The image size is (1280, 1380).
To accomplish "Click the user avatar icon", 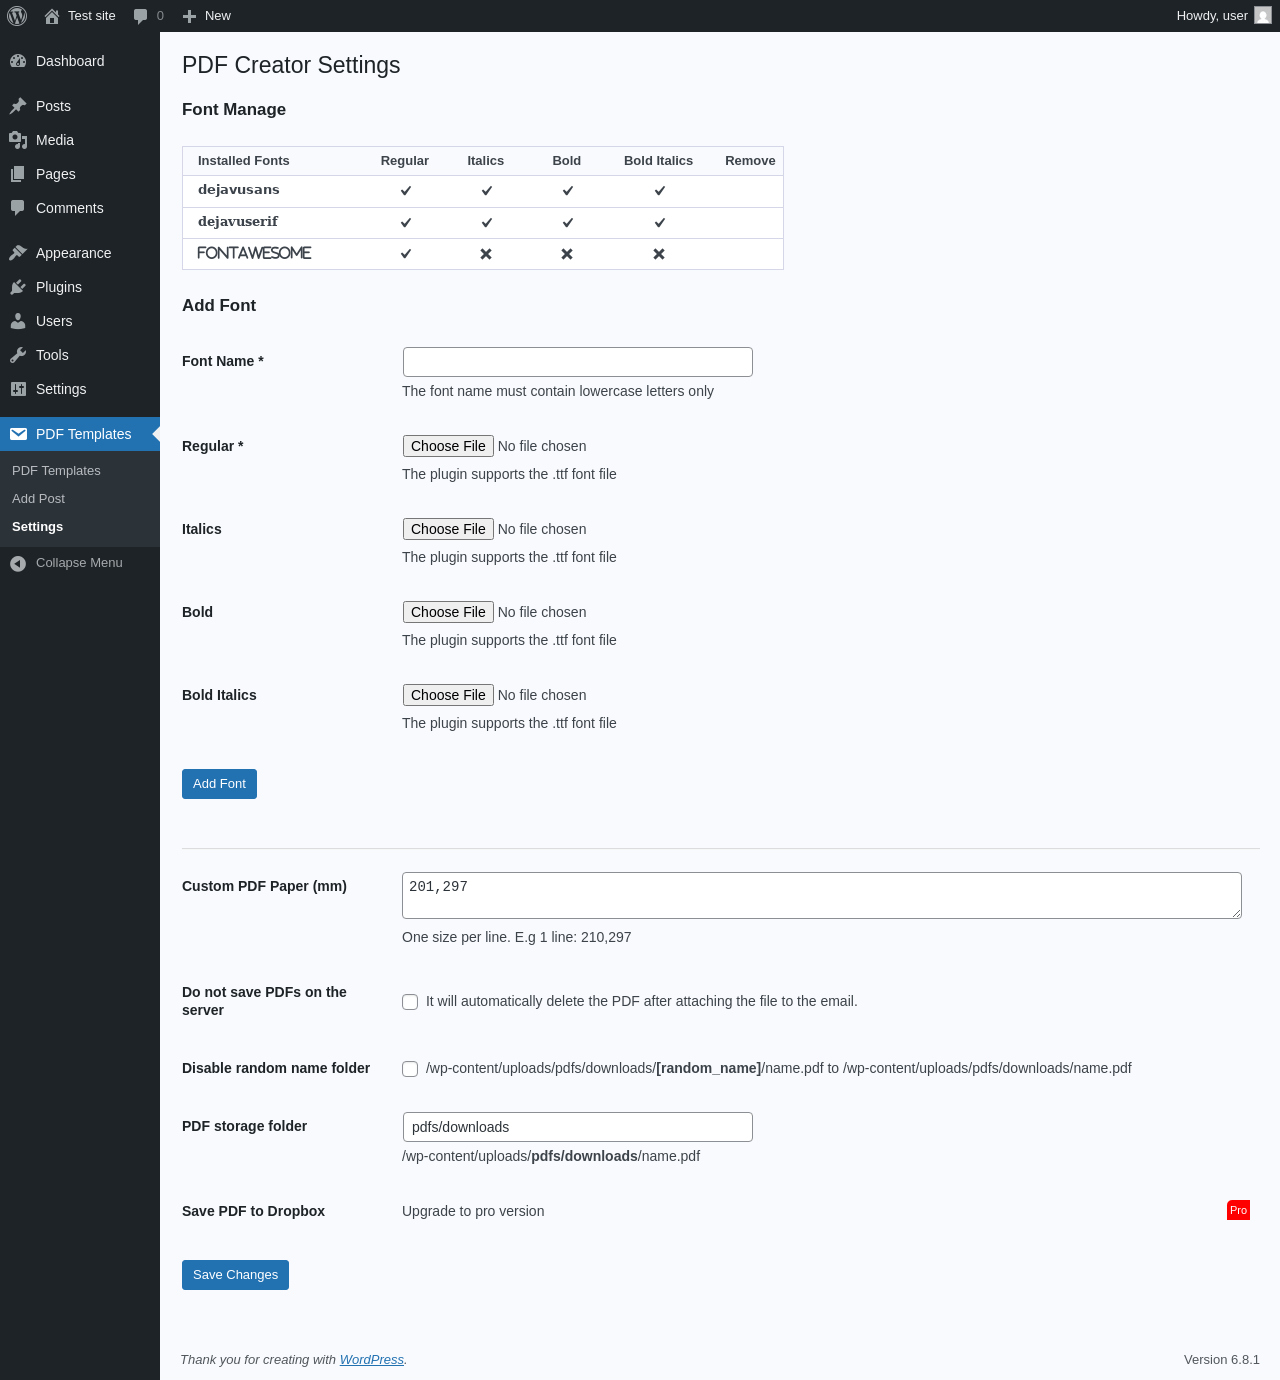I will (1263, 15).
